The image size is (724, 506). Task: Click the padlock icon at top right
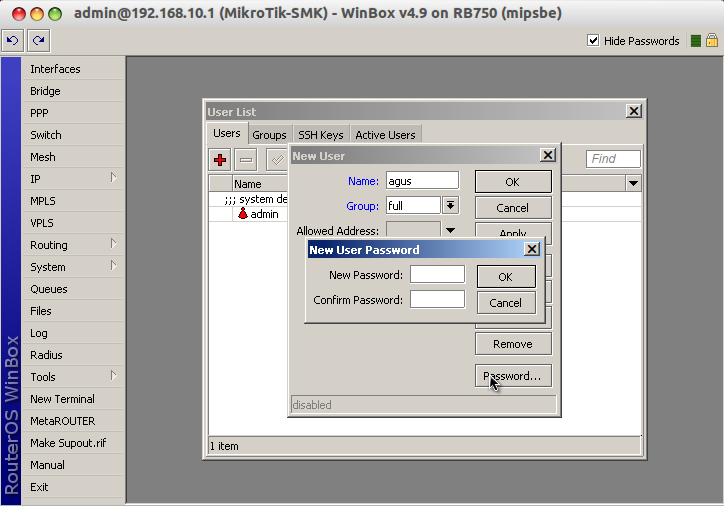712,40
